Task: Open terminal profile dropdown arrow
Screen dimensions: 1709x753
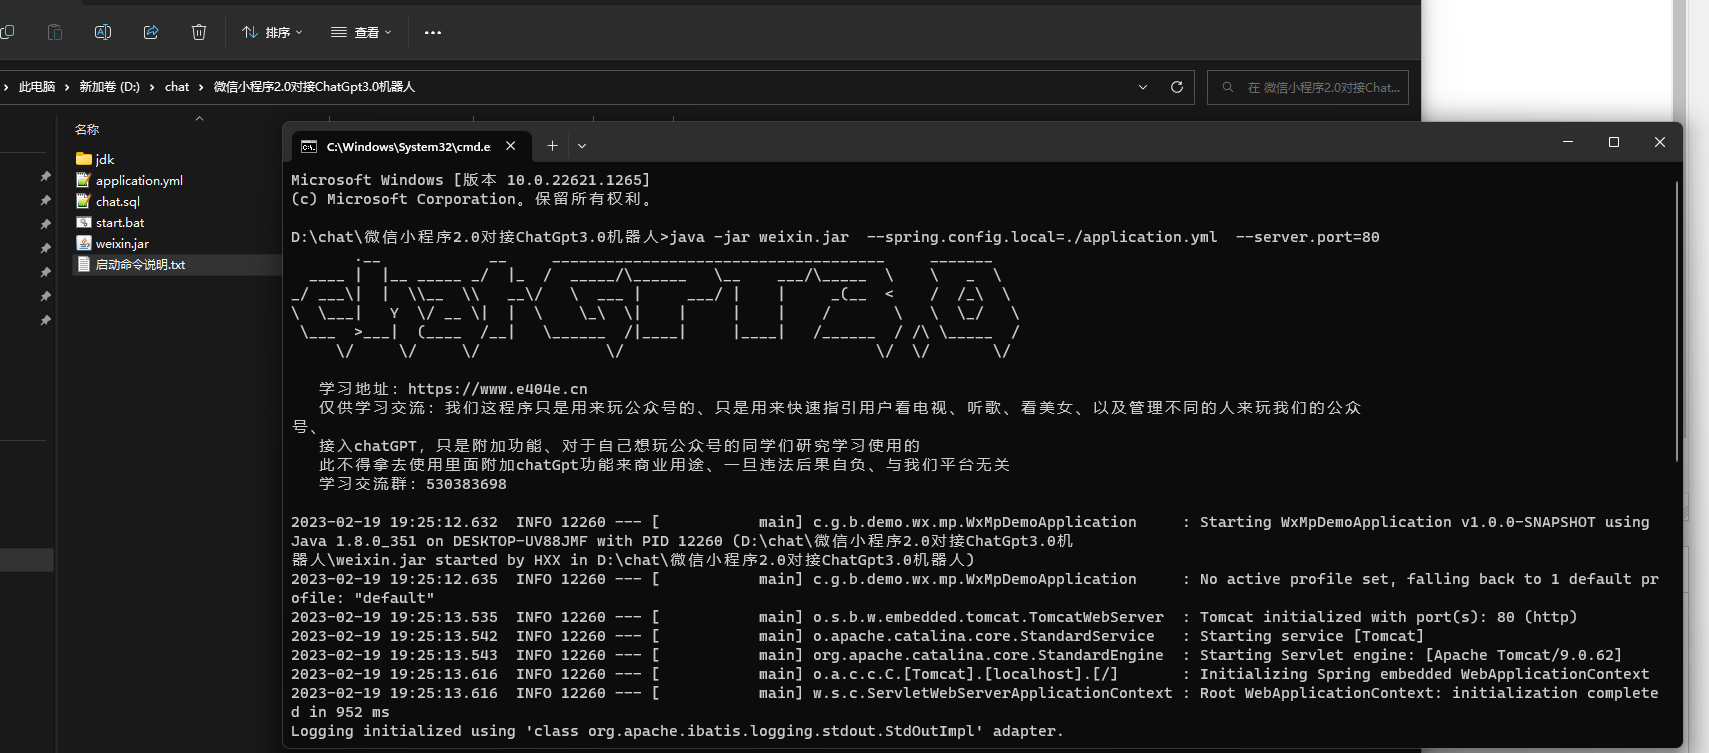Action: (582, 146)
